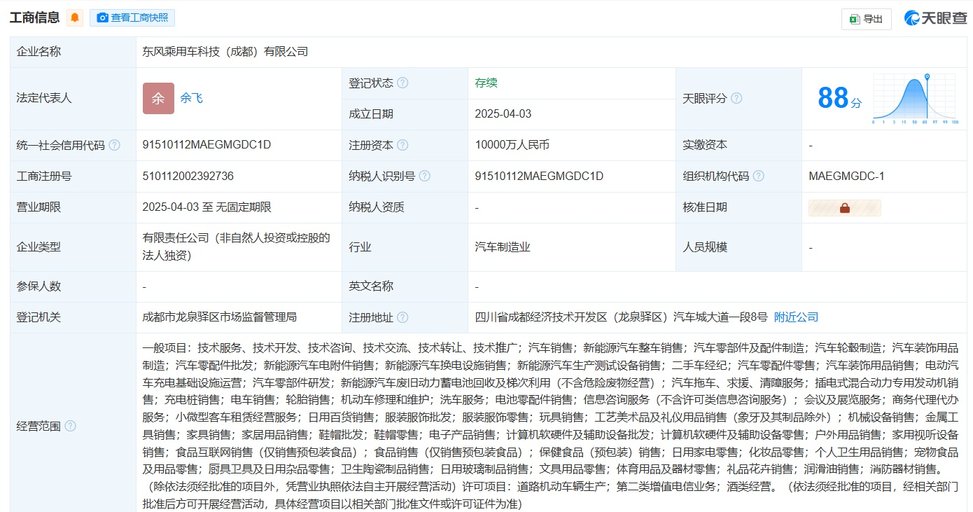Click the 企业名称 label cell
The height and width of the screenshot is (512, 973).
73,52
